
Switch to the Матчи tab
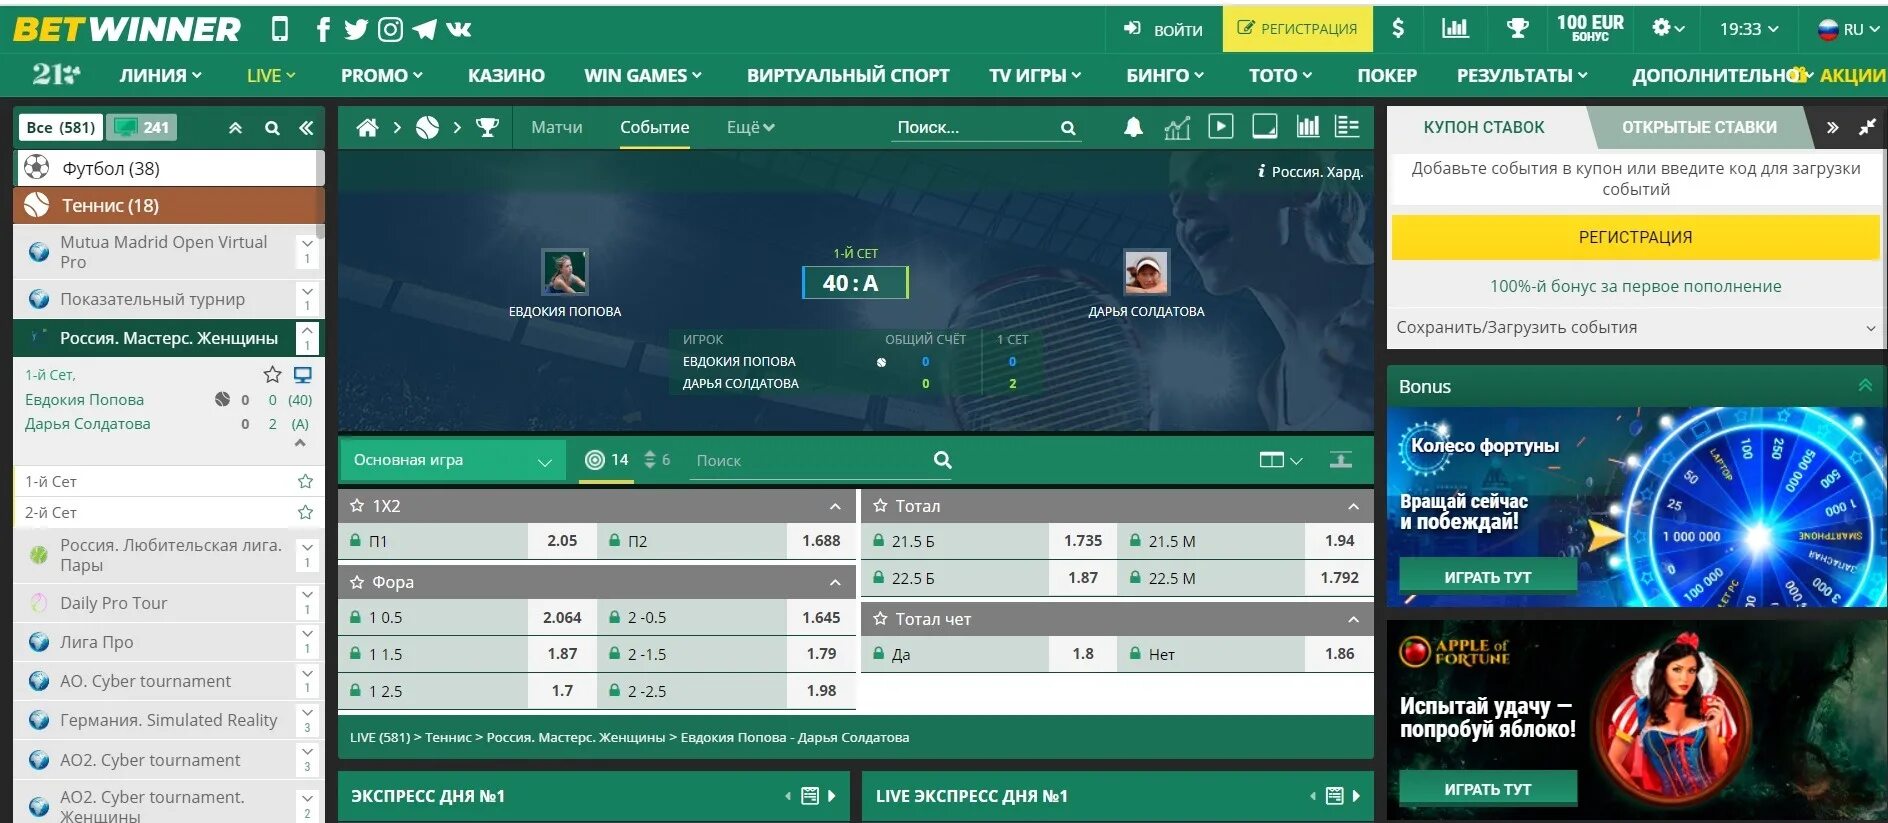[x=557, y=127]
